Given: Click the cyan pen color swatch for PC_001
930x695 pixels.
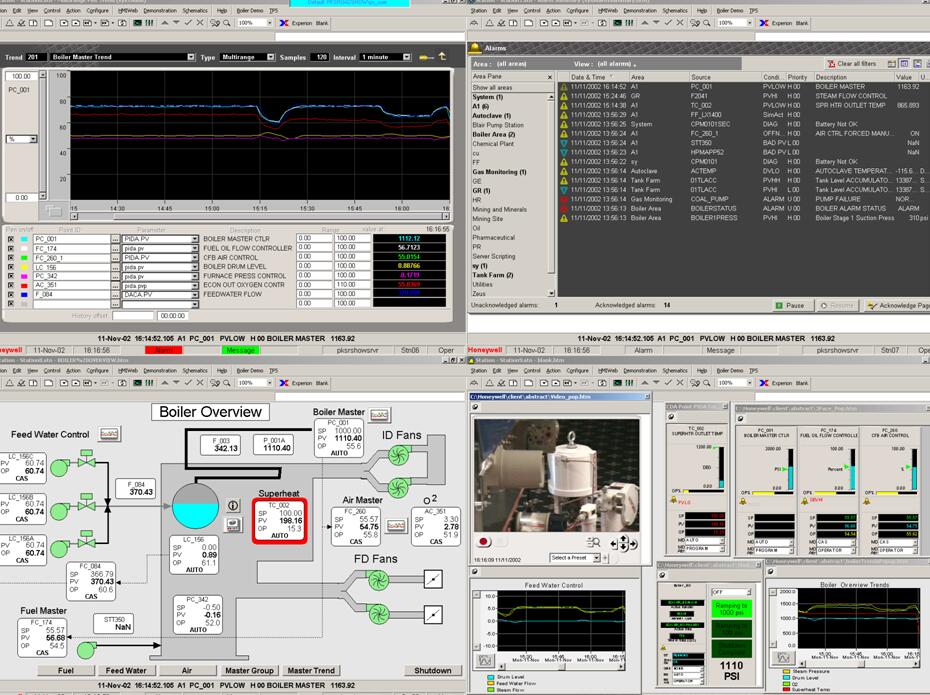Looking at the screenshot, I should tap(24, 239).
